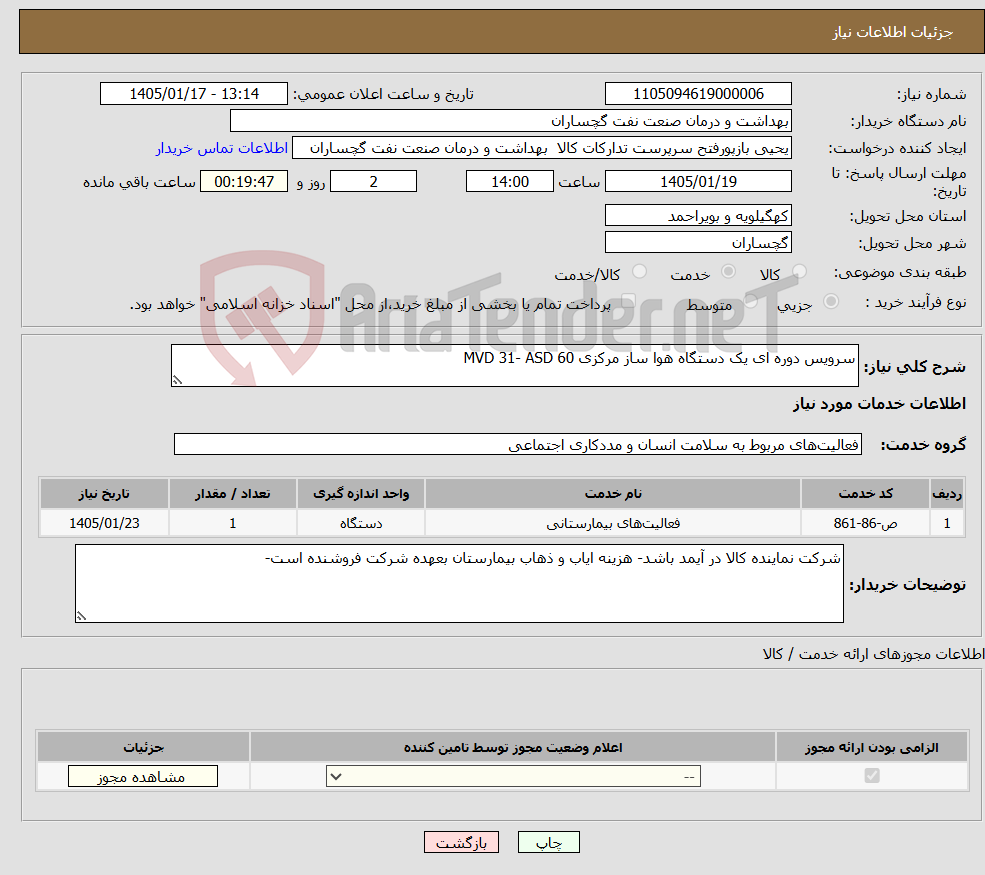
Task: Open اطلاعات تماس خریدار link
Action: coord(222,148)
